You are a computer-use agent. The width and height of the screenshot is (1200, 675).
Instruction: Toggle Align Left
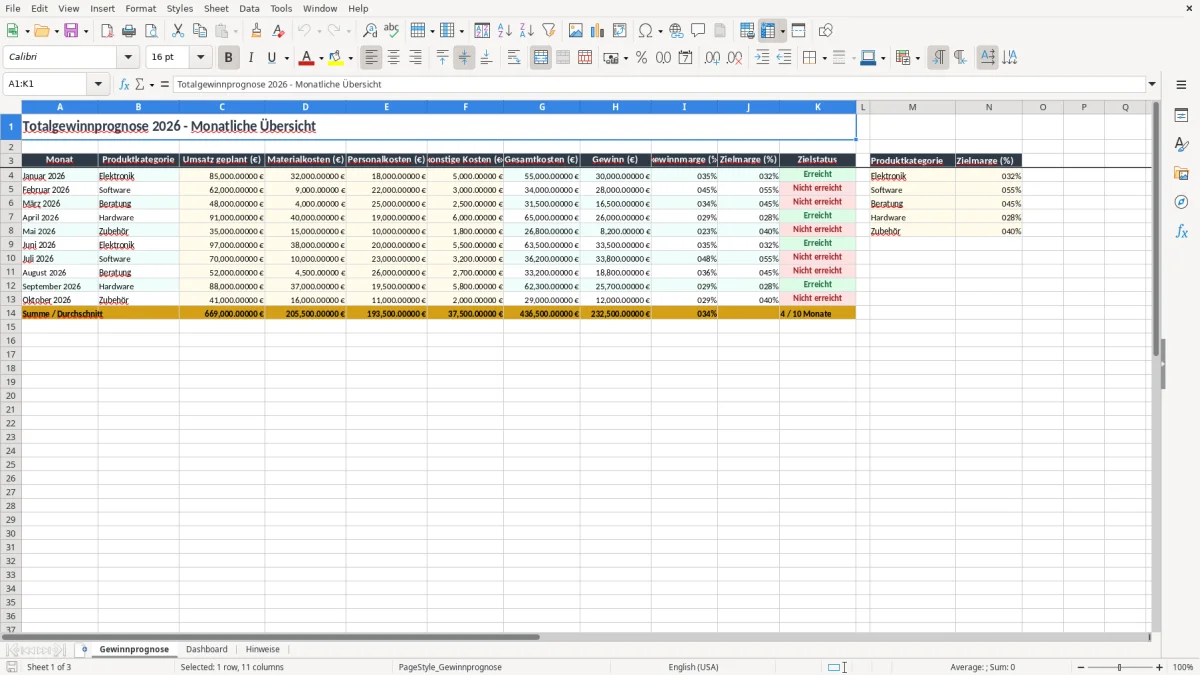(371, 58)
